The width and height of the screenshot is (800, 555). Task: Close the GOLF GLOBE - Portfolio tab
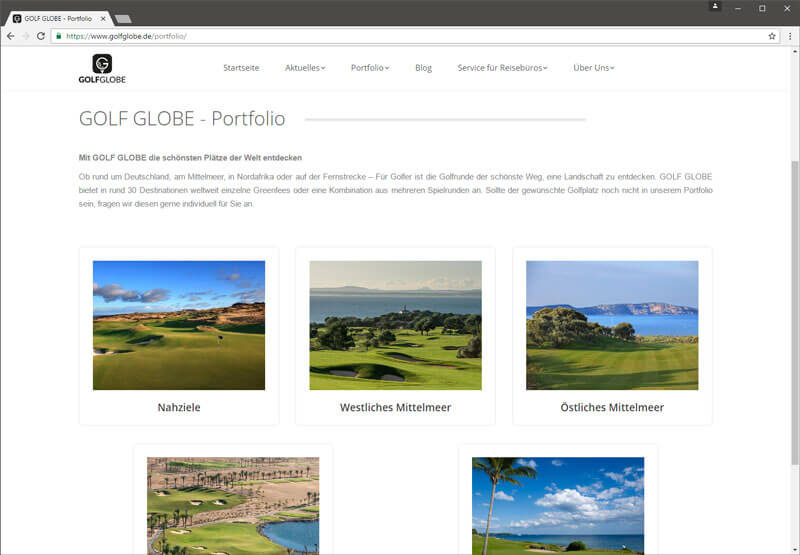[x=103, y=18]
